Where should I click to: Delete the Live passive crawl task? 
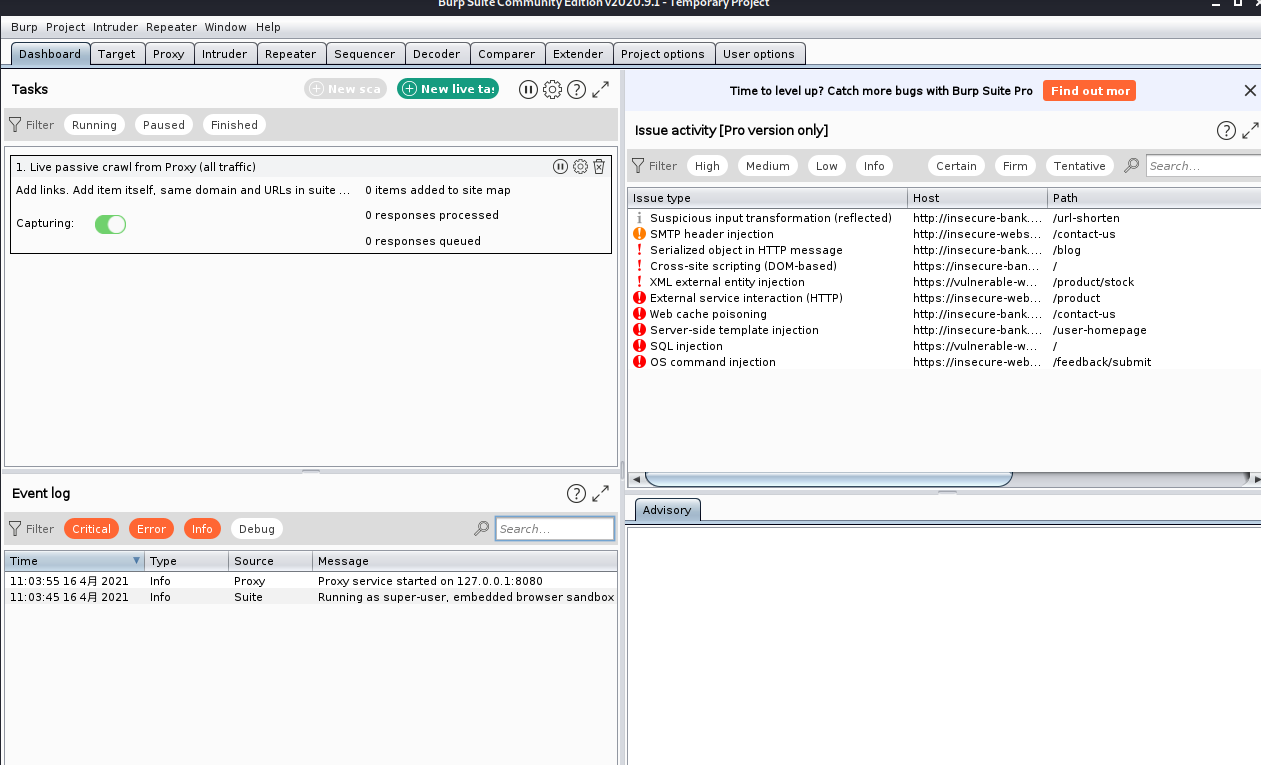tap(599, 167)
